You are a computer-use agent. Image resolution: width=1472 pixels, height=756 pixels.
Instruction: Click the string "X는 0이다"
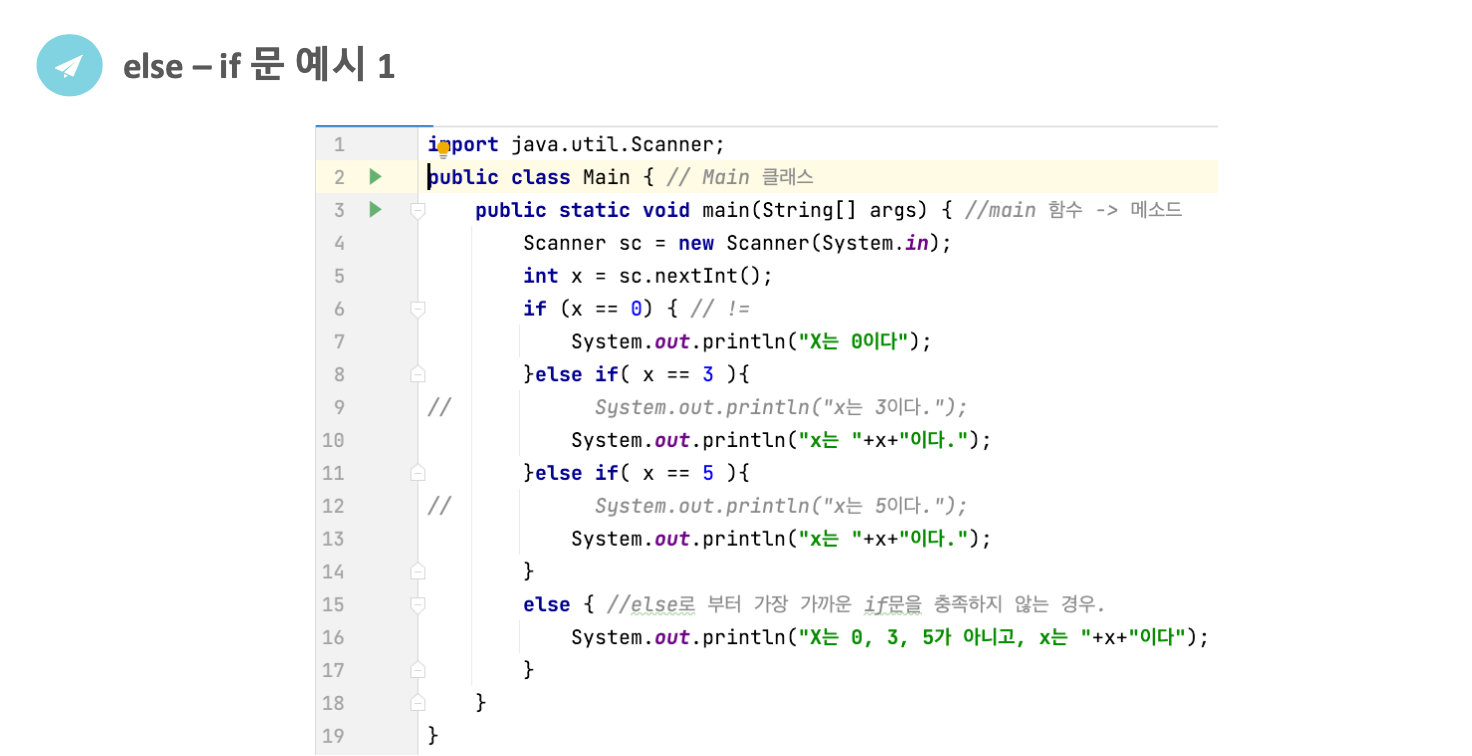[x=853, y=342]
